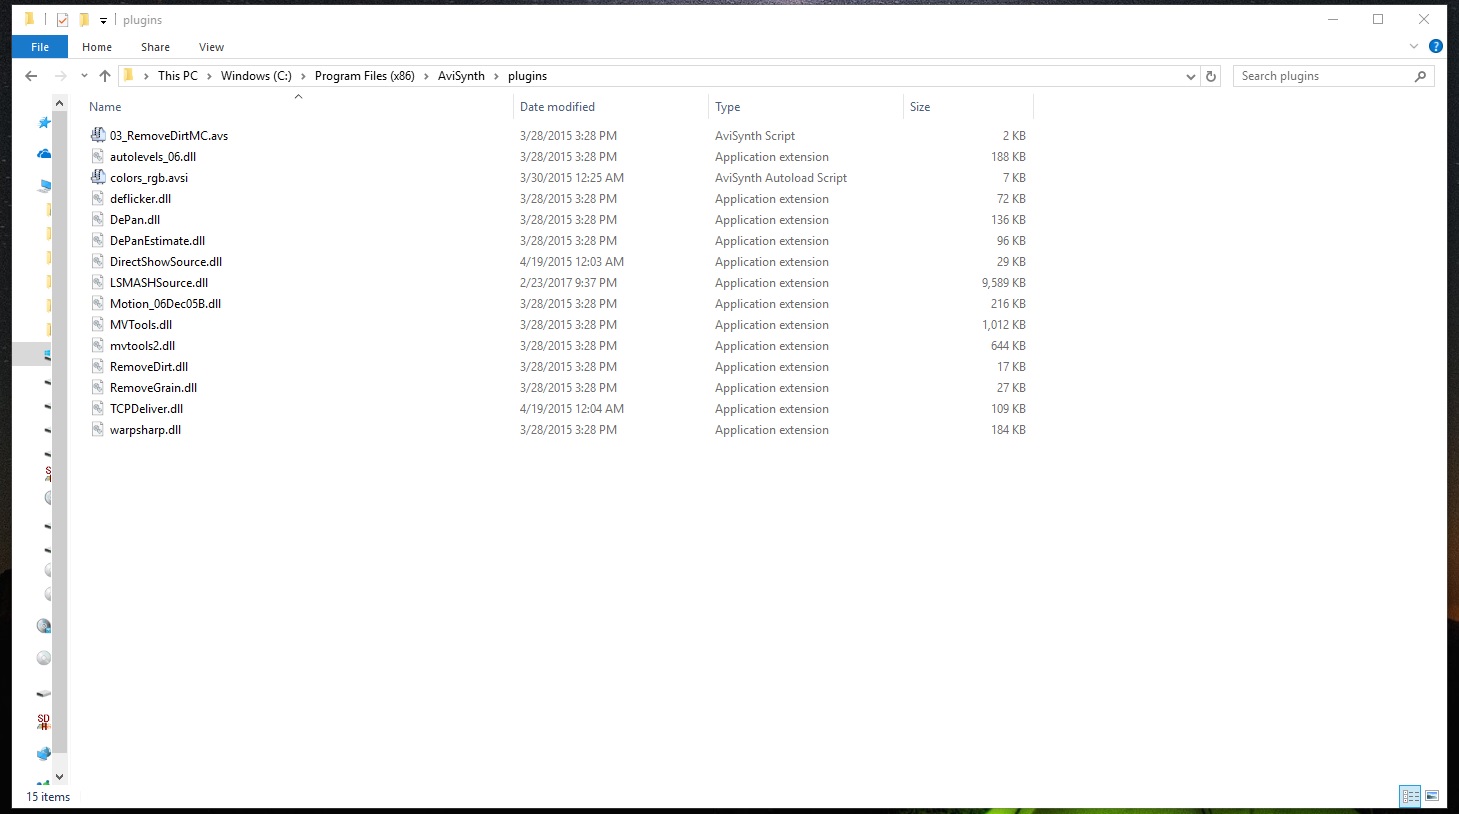Click the folder icon in the address bar

pos(128,76)
